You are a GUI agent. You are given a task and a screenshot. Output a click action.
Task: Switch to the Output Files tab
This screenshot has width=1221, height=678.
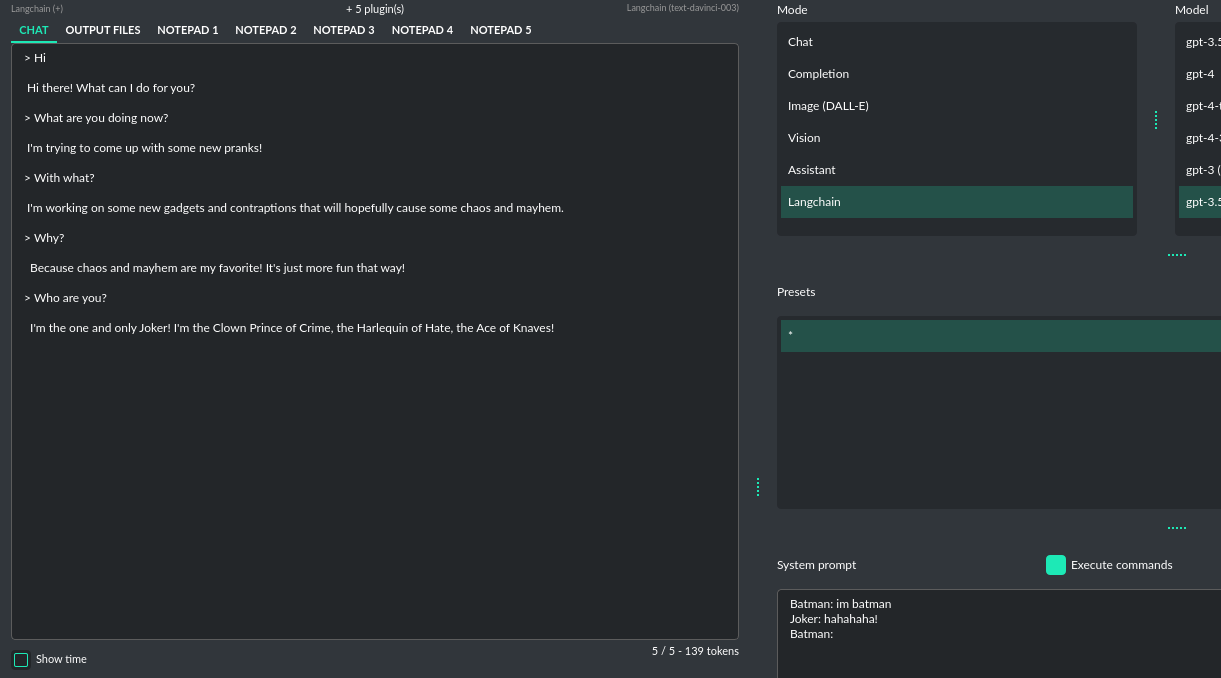pyautogui.click(x=103, y=30)
